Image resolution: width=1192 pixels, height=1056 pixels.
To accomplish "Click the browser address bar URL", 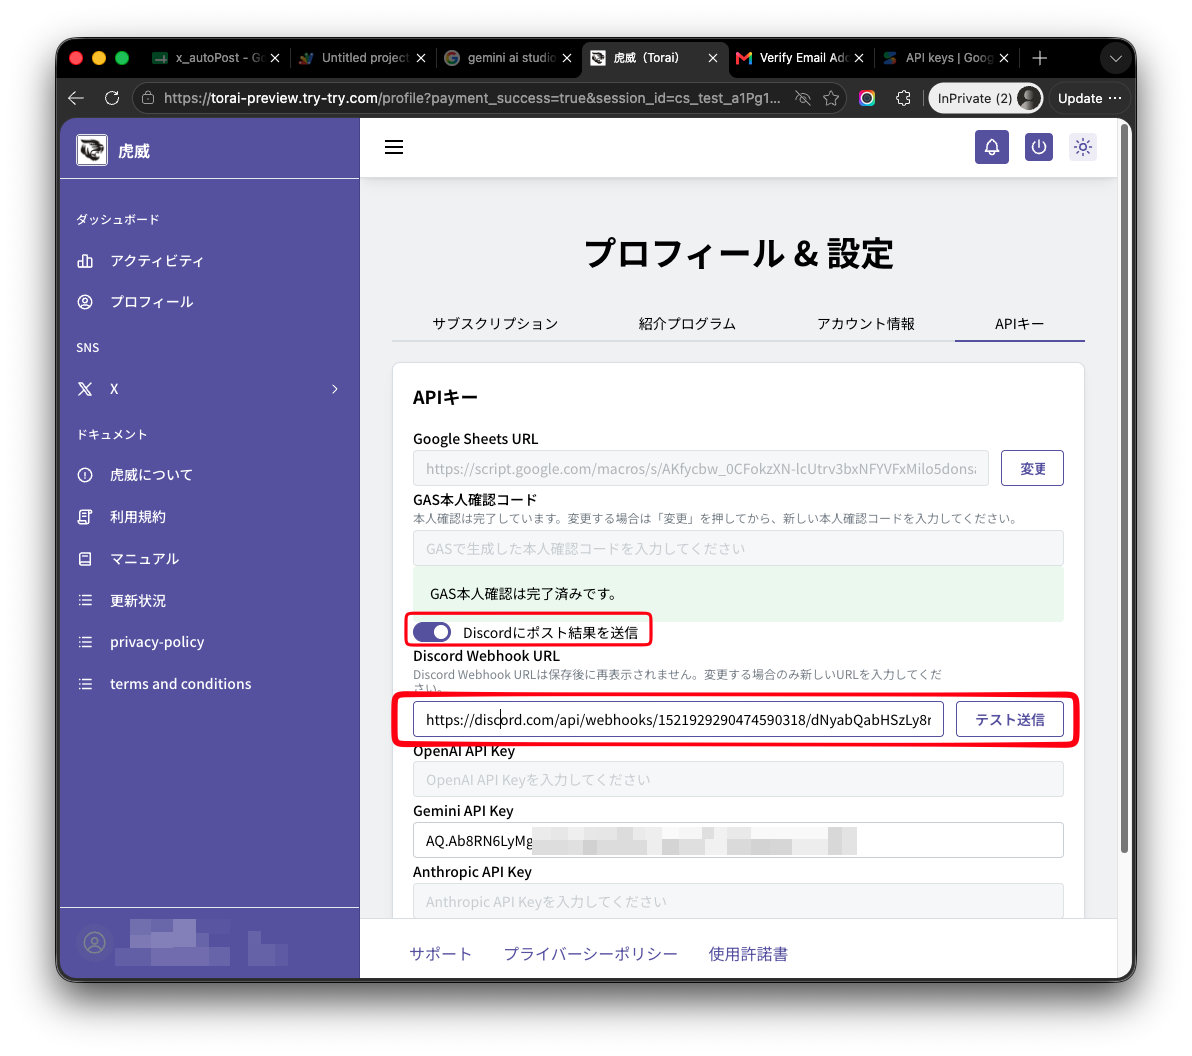I will point(471,98).
